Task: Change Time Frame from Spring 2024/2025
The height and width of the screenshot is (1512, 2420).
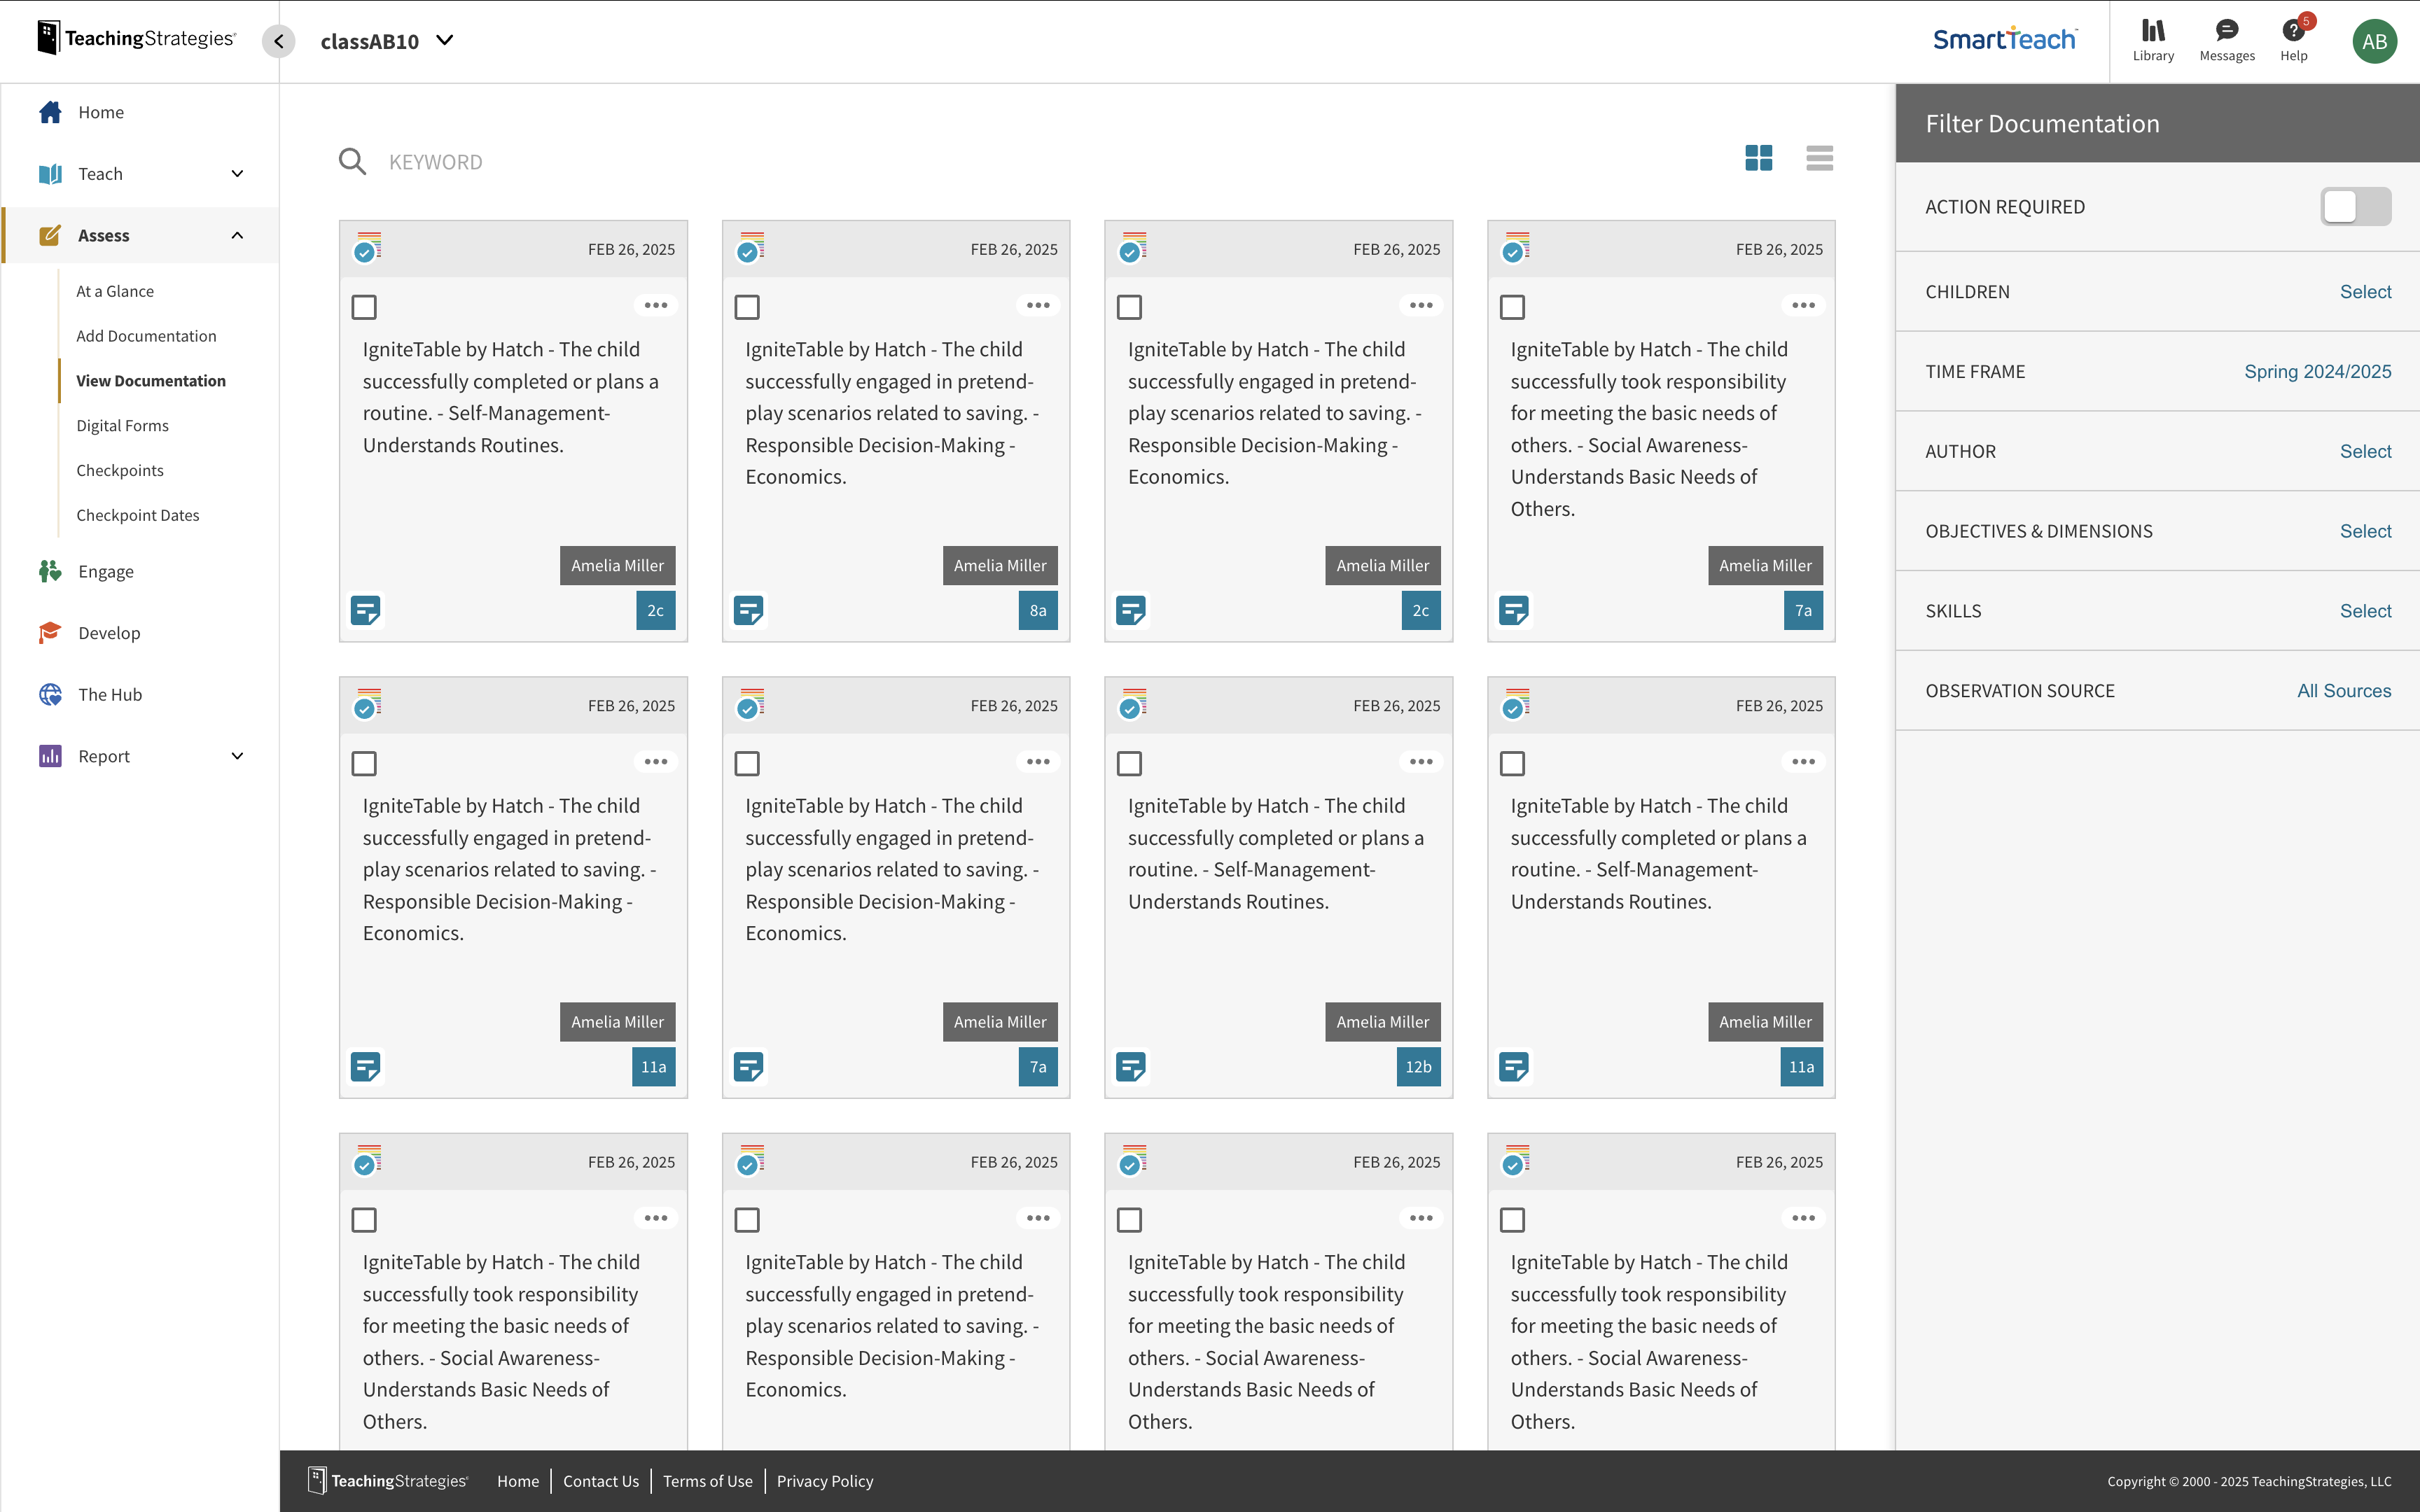Action: [x=2317, y=372]
